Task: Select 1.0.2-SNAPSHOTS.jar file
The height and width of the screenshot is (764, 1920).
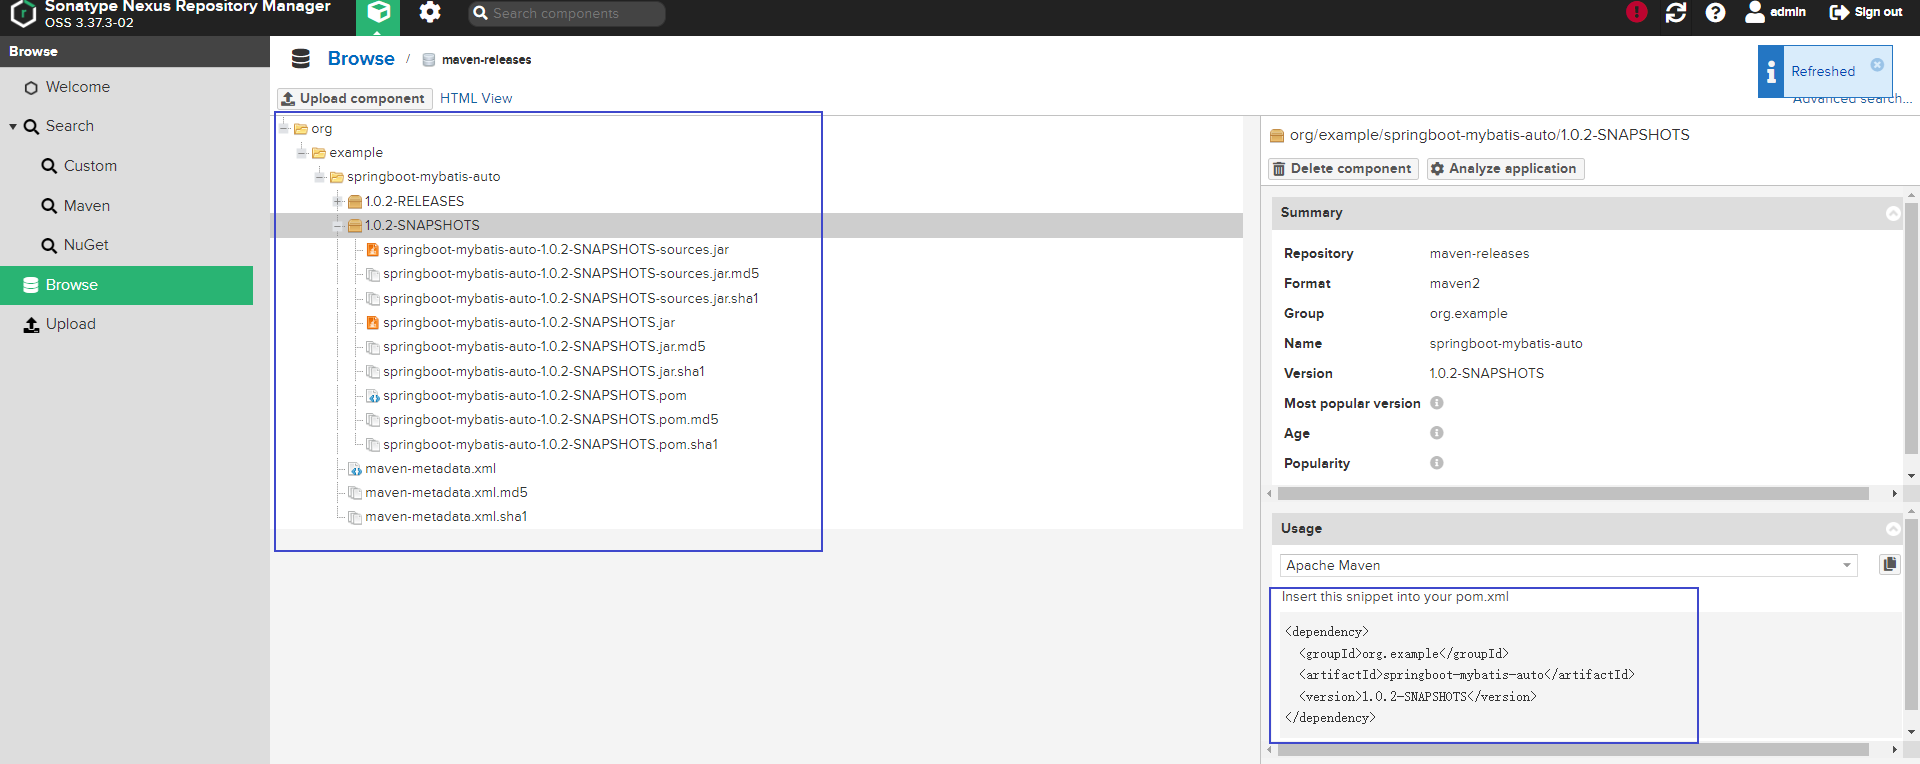Action: point(529,323)
